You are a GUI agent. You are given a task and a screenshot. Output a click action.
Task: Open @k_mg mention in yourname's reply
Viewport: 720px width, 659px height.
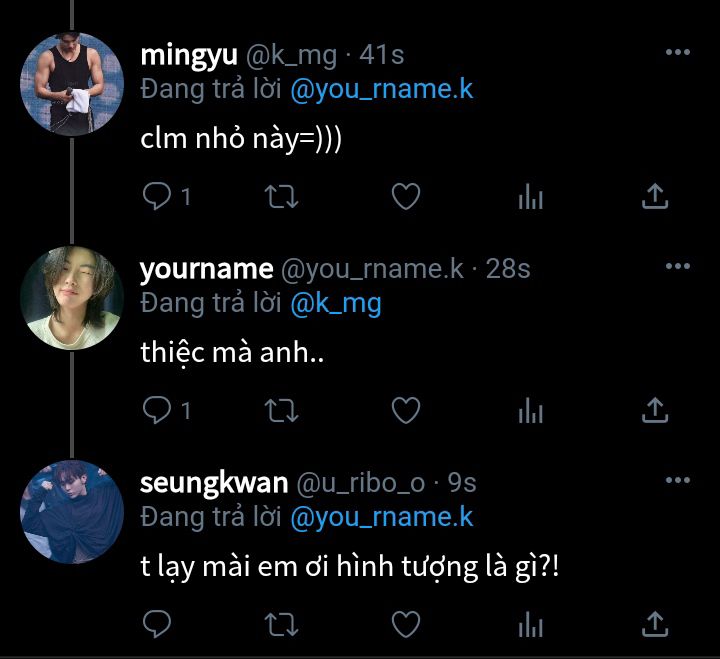pyautogui.click(x=336, y=302)
